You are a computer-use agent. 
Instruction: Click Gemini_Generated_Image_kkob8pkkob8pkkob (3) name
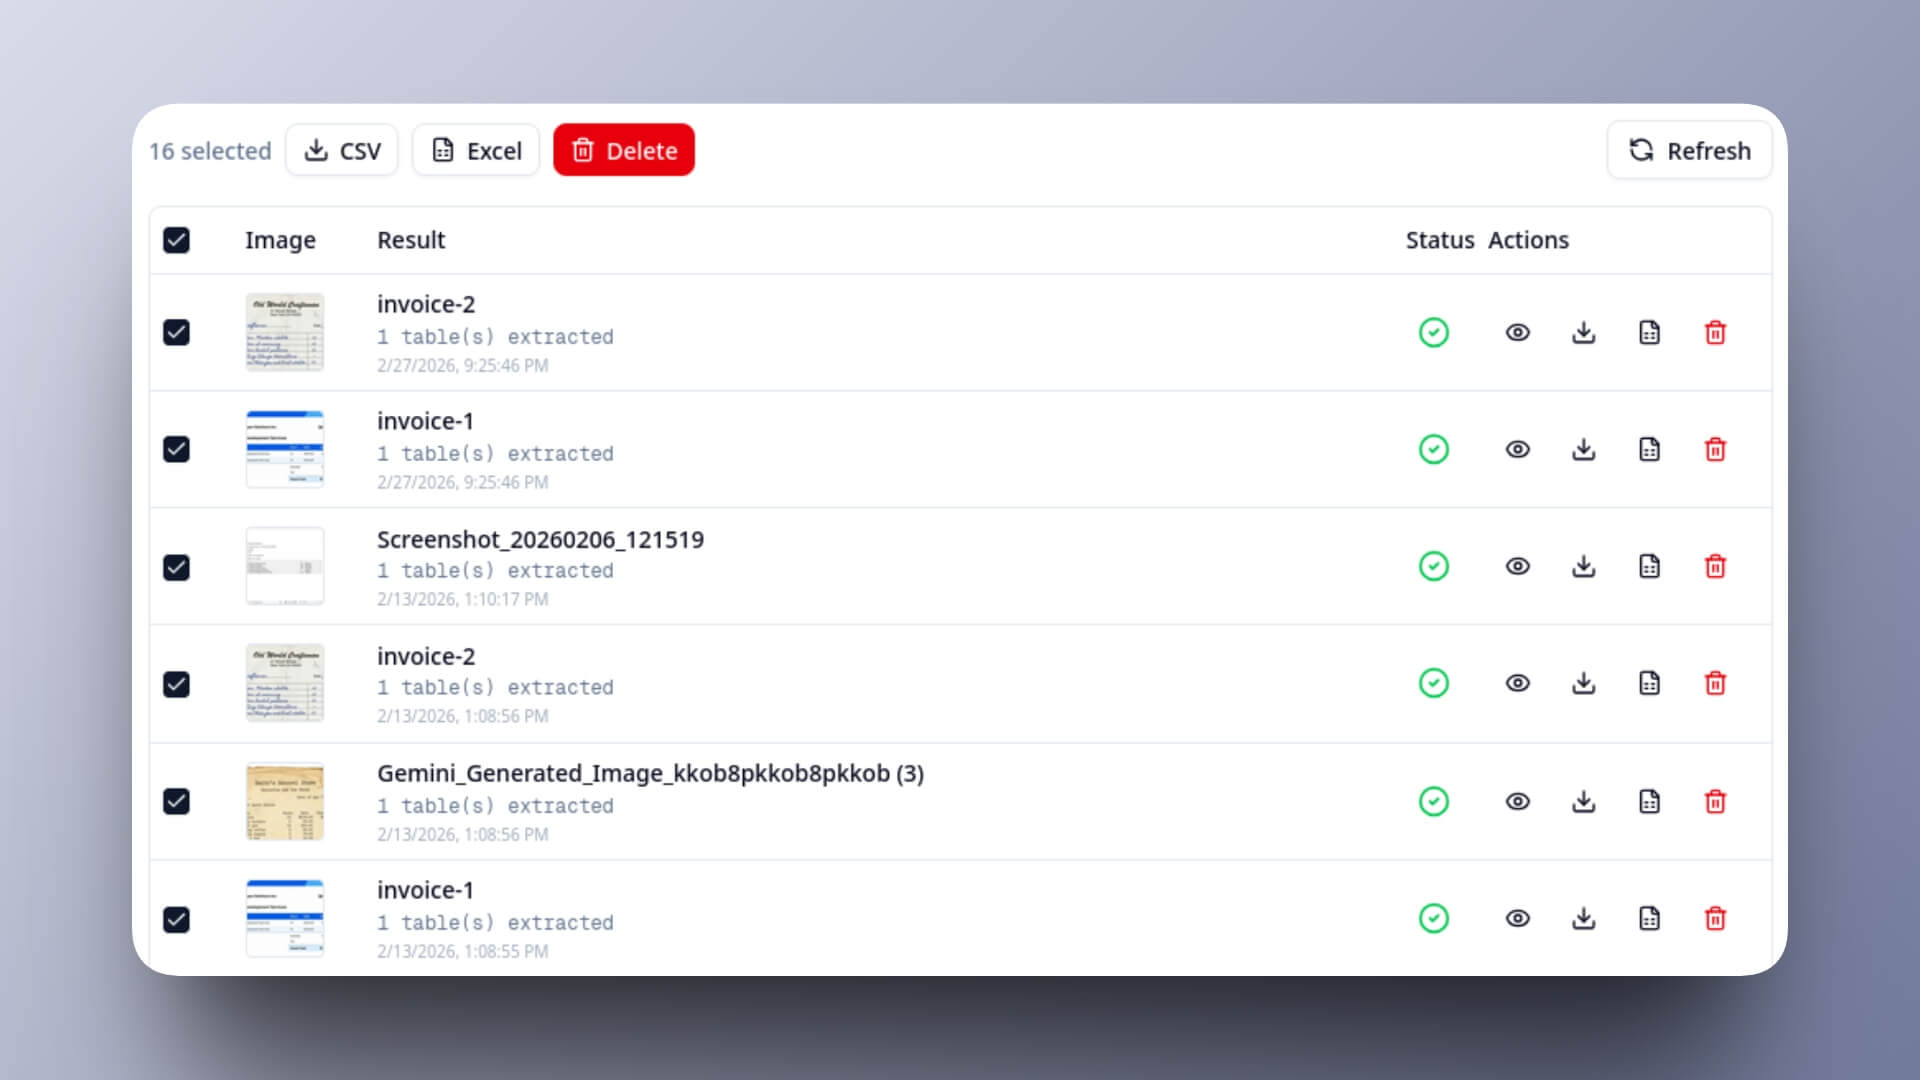(x=650, y=773)
